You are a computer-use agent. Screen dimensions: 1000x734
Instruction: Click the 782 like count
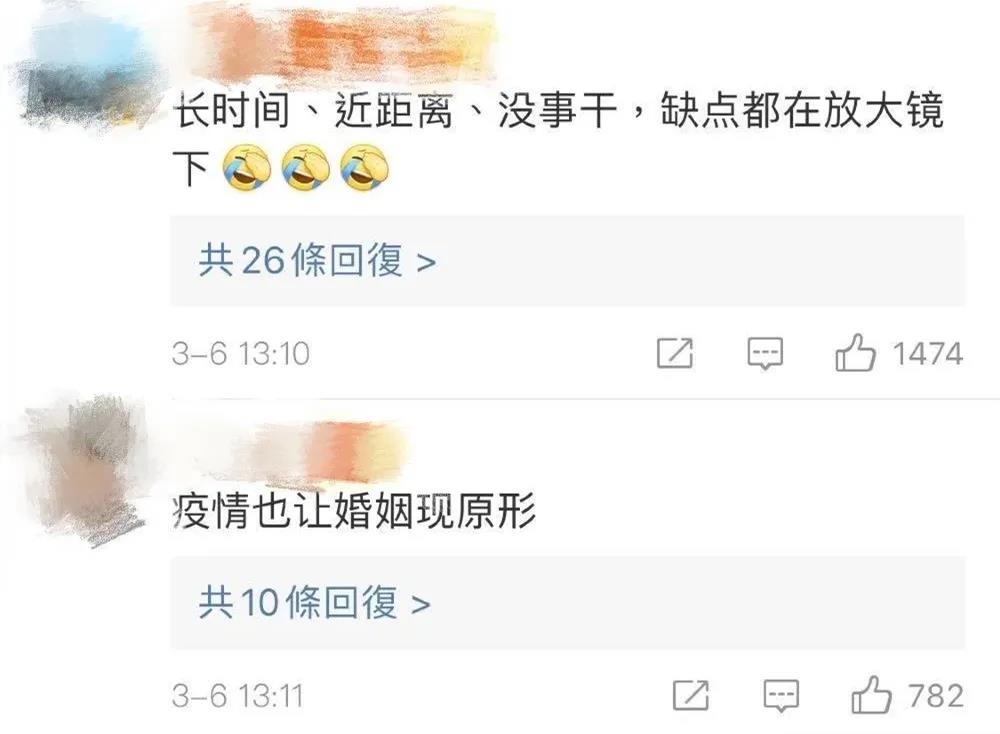click(x=936, y=696)
